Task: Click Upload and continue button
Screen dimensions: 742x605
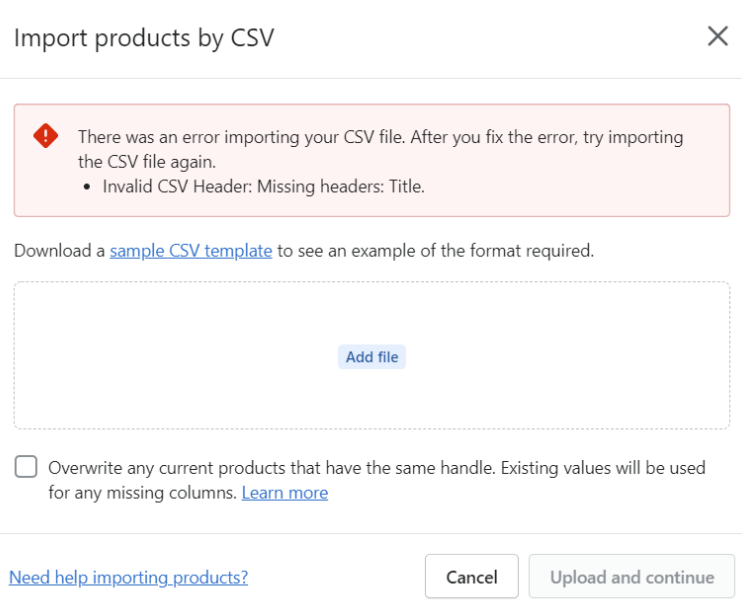Action: 631,577
